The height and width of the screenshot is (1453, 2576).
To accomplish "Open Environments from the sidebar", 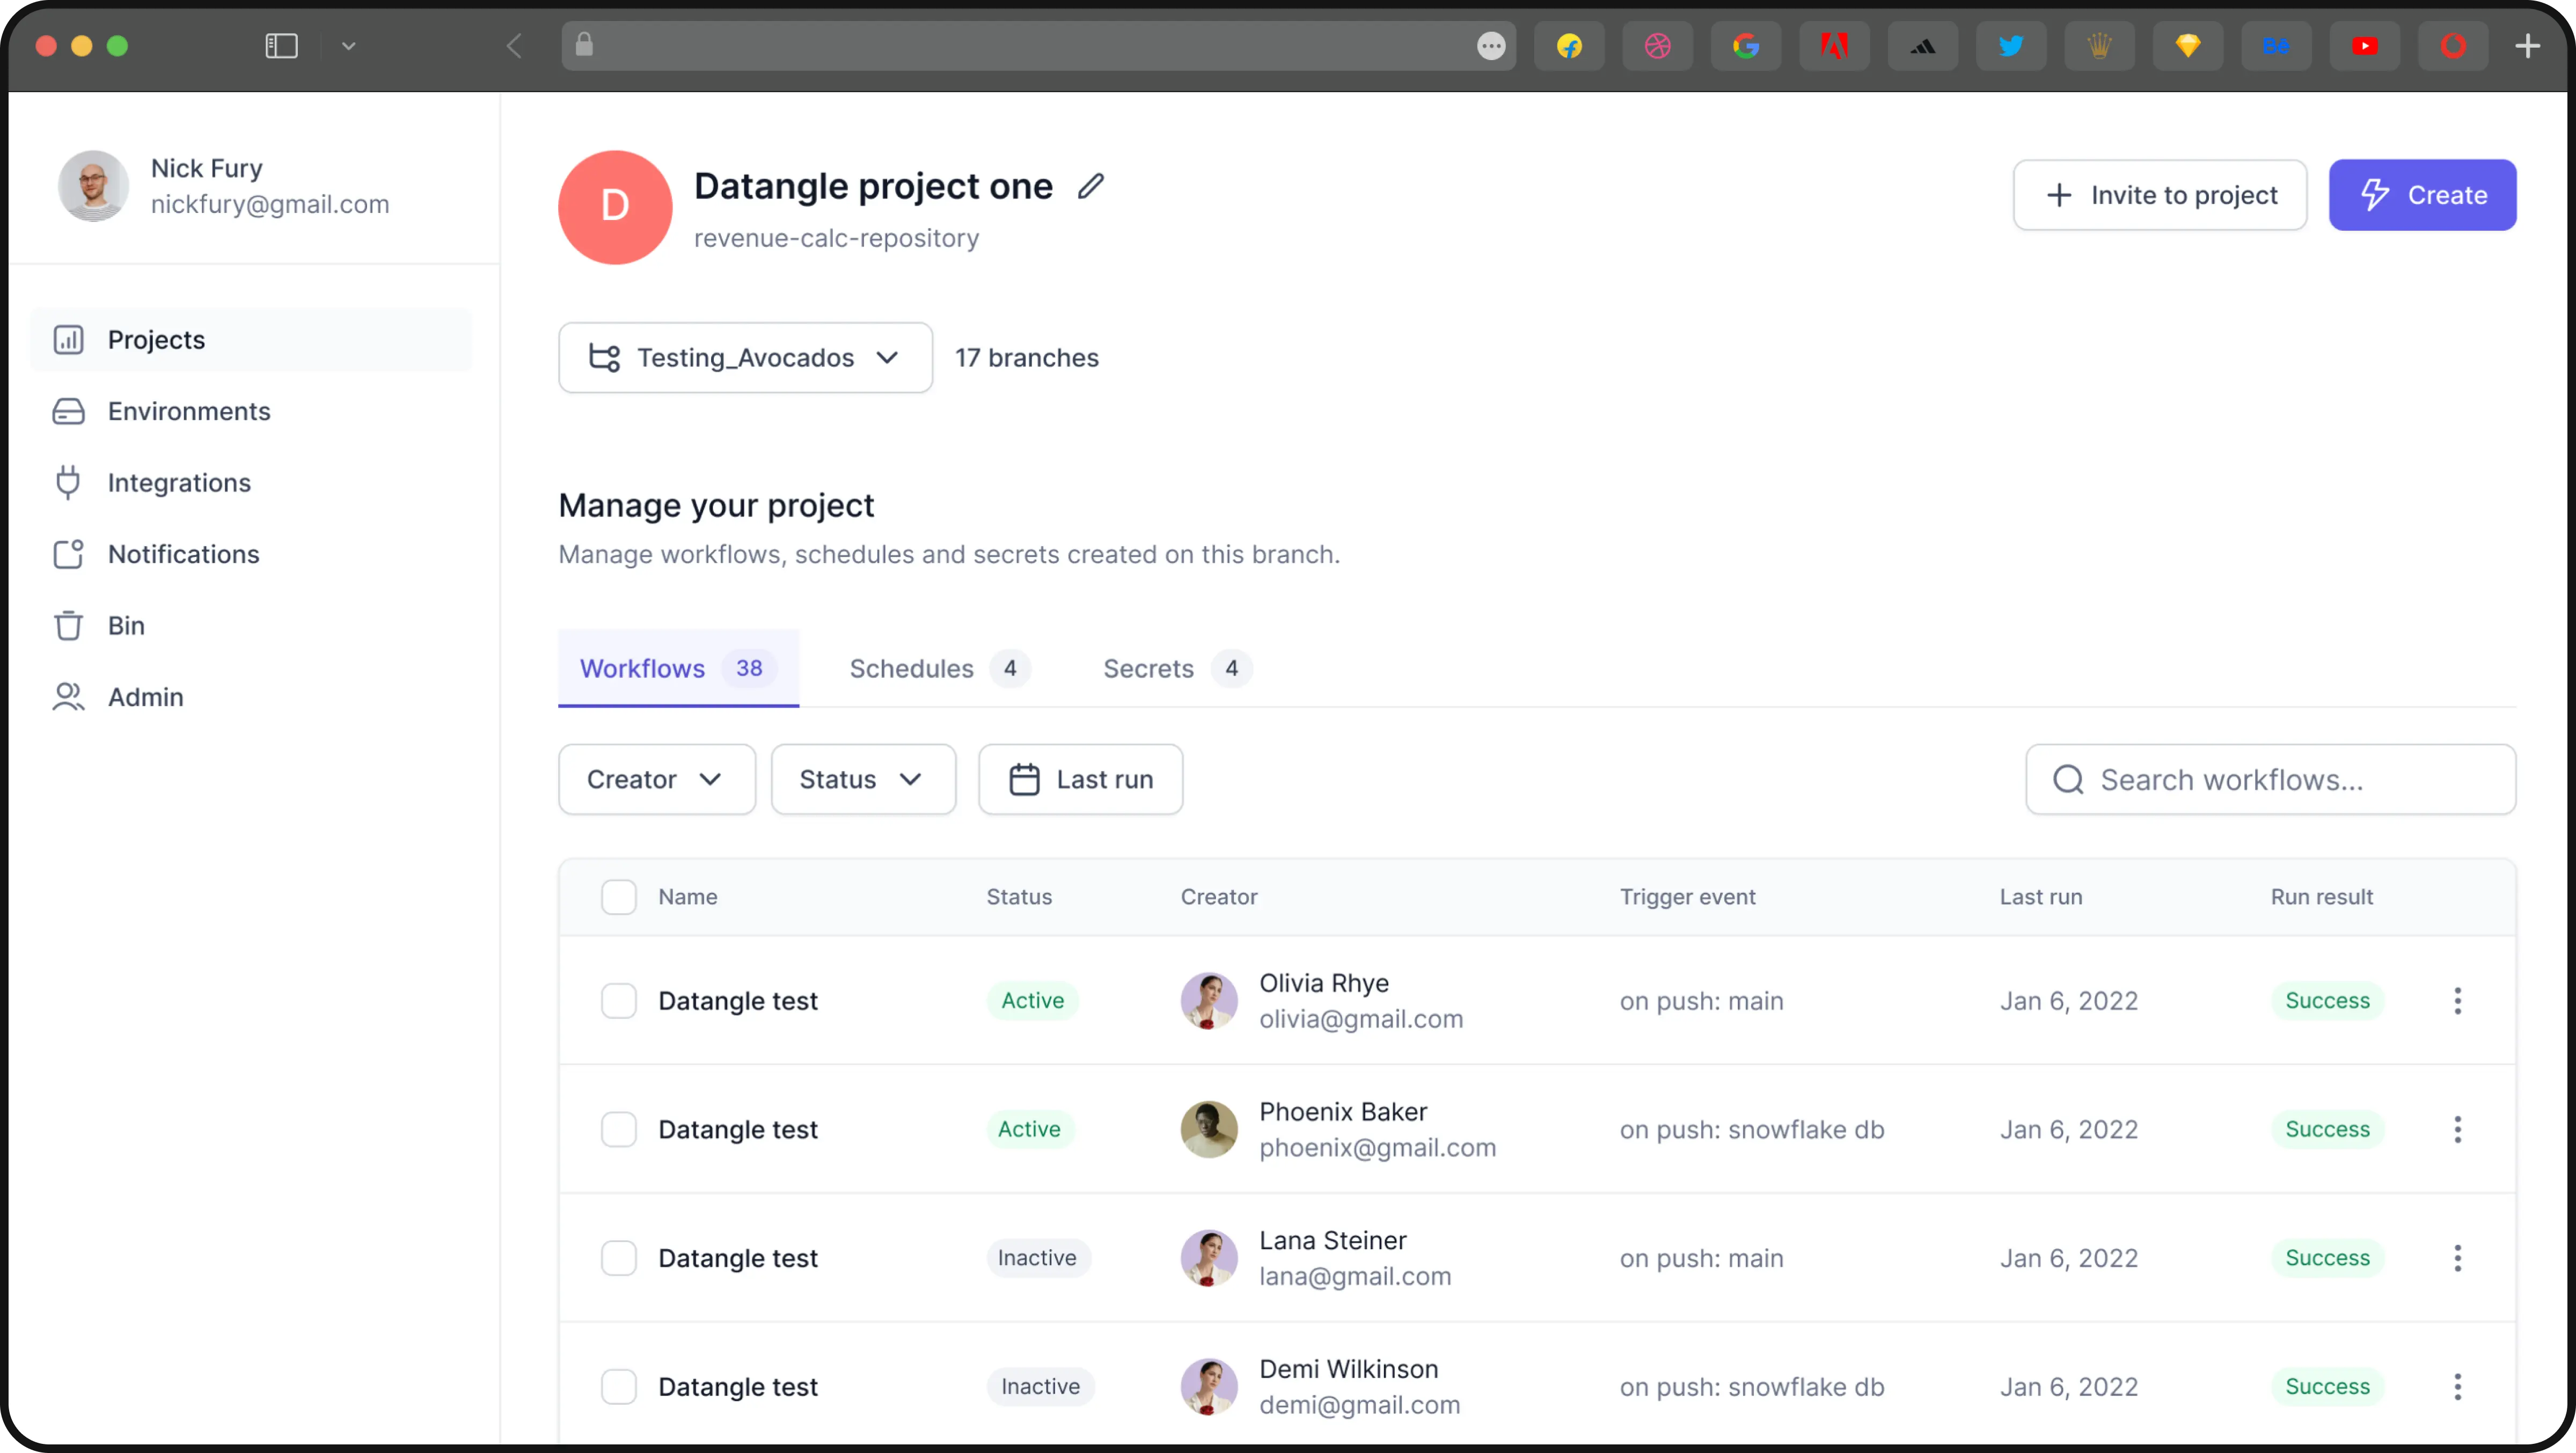I will pos(188,411).
